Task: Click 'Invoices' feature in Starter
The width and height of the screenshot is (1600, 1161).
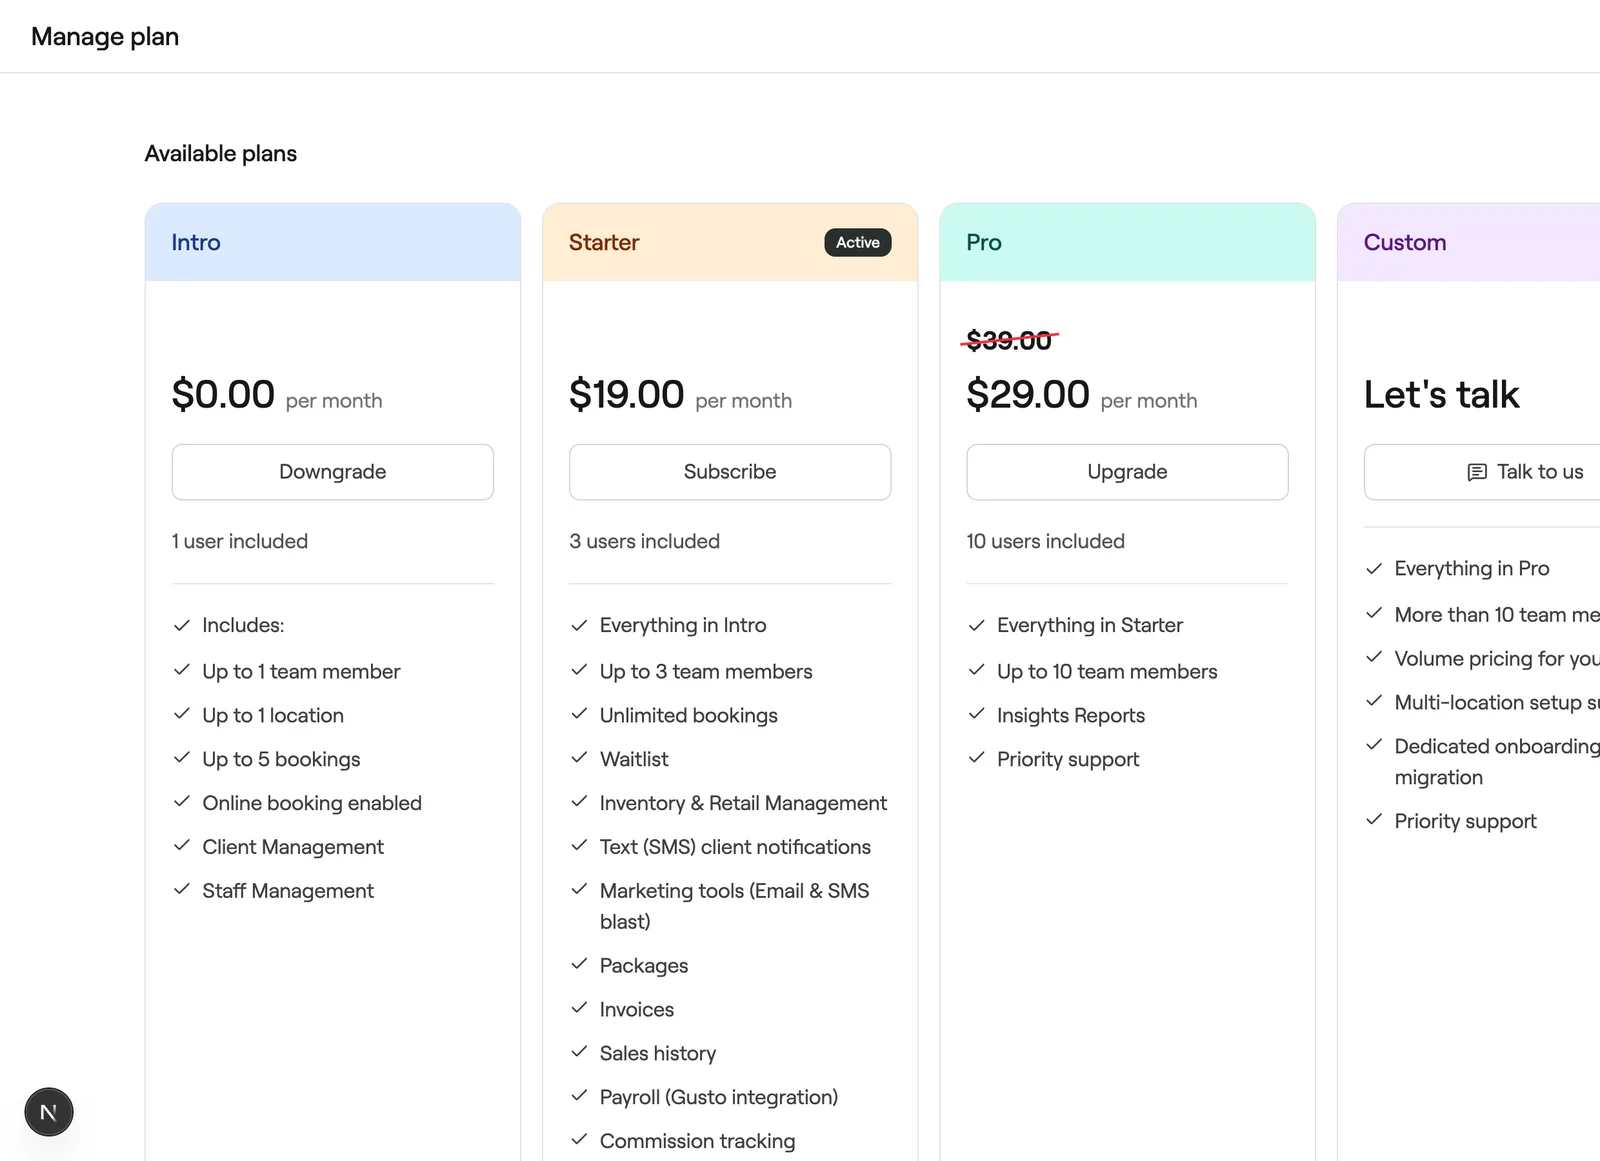Action: pos(637,1010)
